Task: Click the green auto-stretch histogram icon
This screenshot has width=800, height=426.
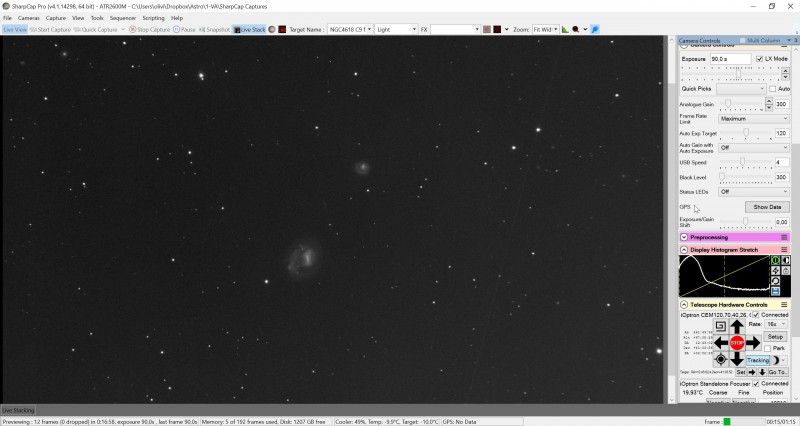Action: pyautogui.click(x=775, y=260)
